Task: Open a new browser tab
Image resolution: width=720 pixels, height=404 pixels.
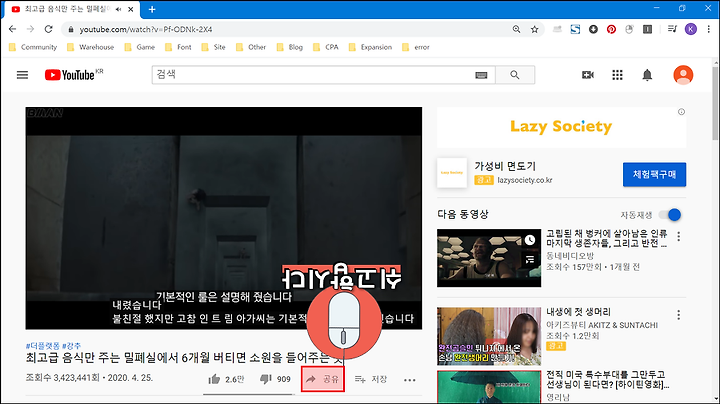Action: pos(152,9)
